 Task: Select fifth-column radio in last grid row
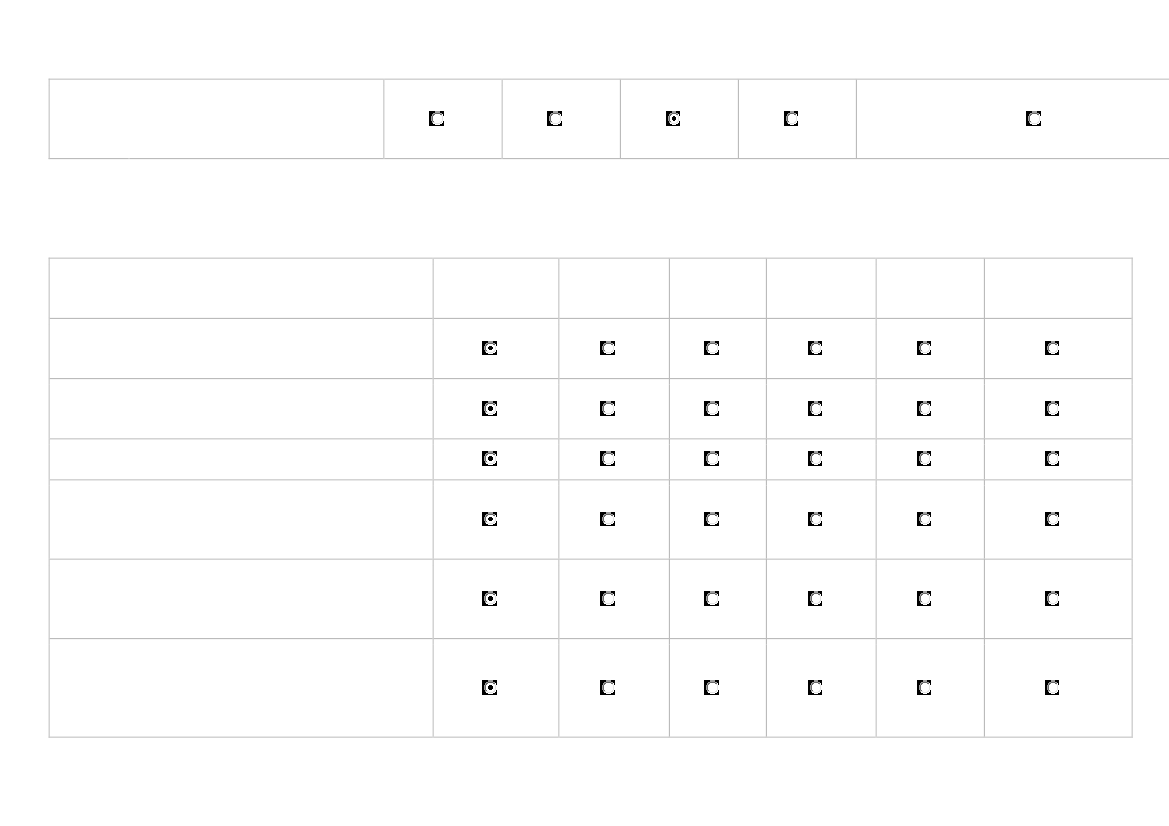(x=925, y=688)
